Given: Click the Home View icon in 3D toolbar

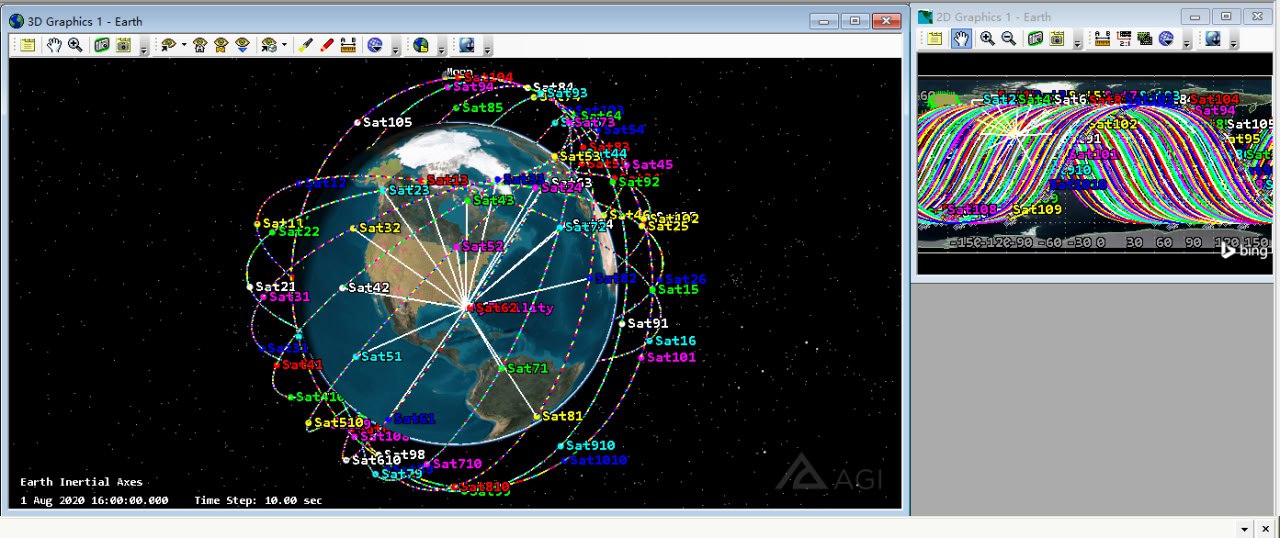Looking at the screenshot, I should click(x=200, y=45).
